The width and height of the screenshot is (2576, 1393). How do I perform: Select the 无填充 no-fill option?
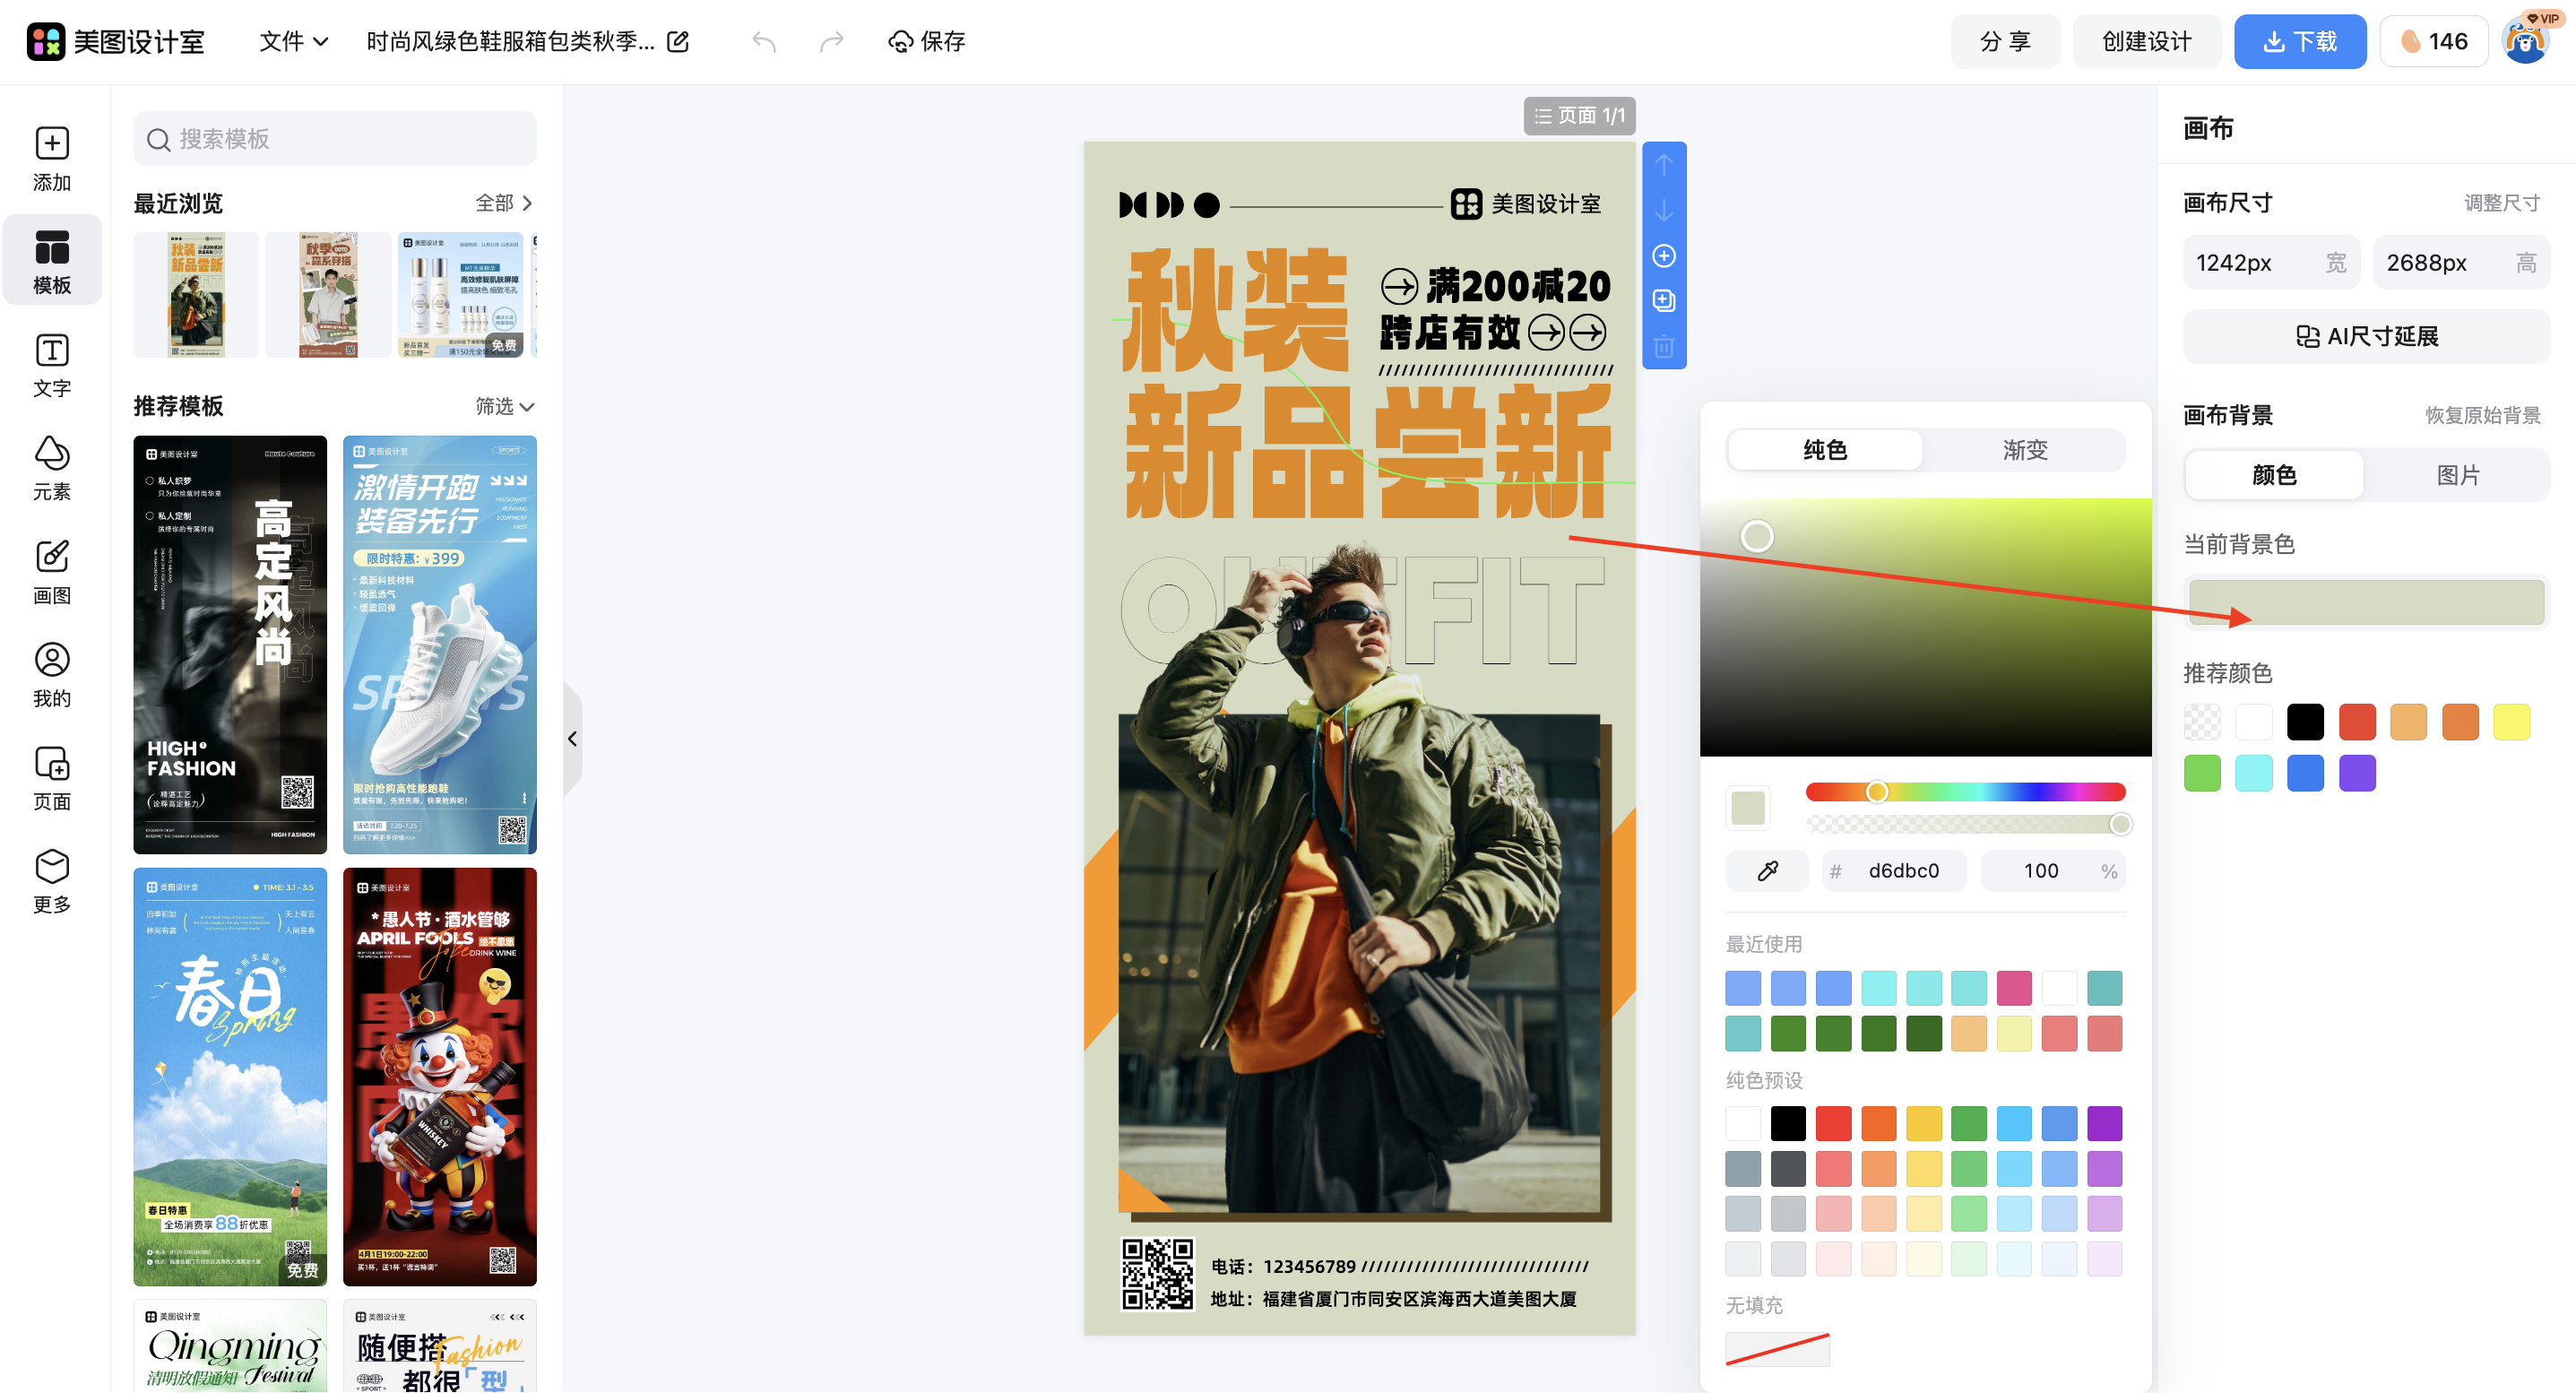pyautogui.click(x=1777, y=1349)
